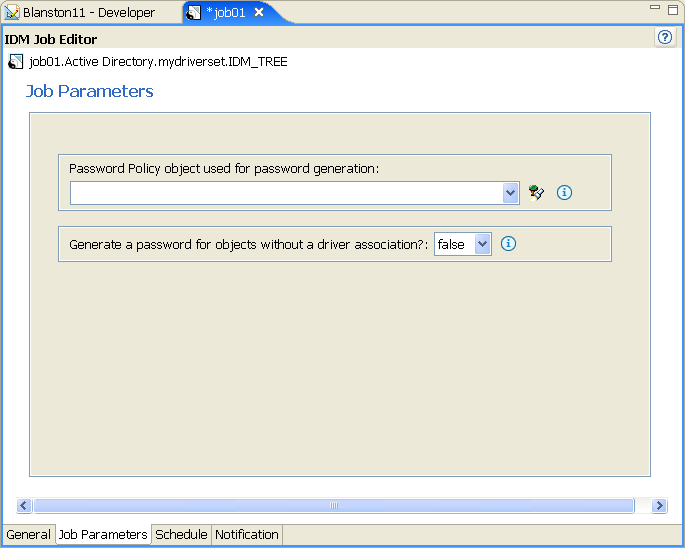Click the browse Password Policy object icon
Viewport: 685px width, 548px height.
coord(537,193)
